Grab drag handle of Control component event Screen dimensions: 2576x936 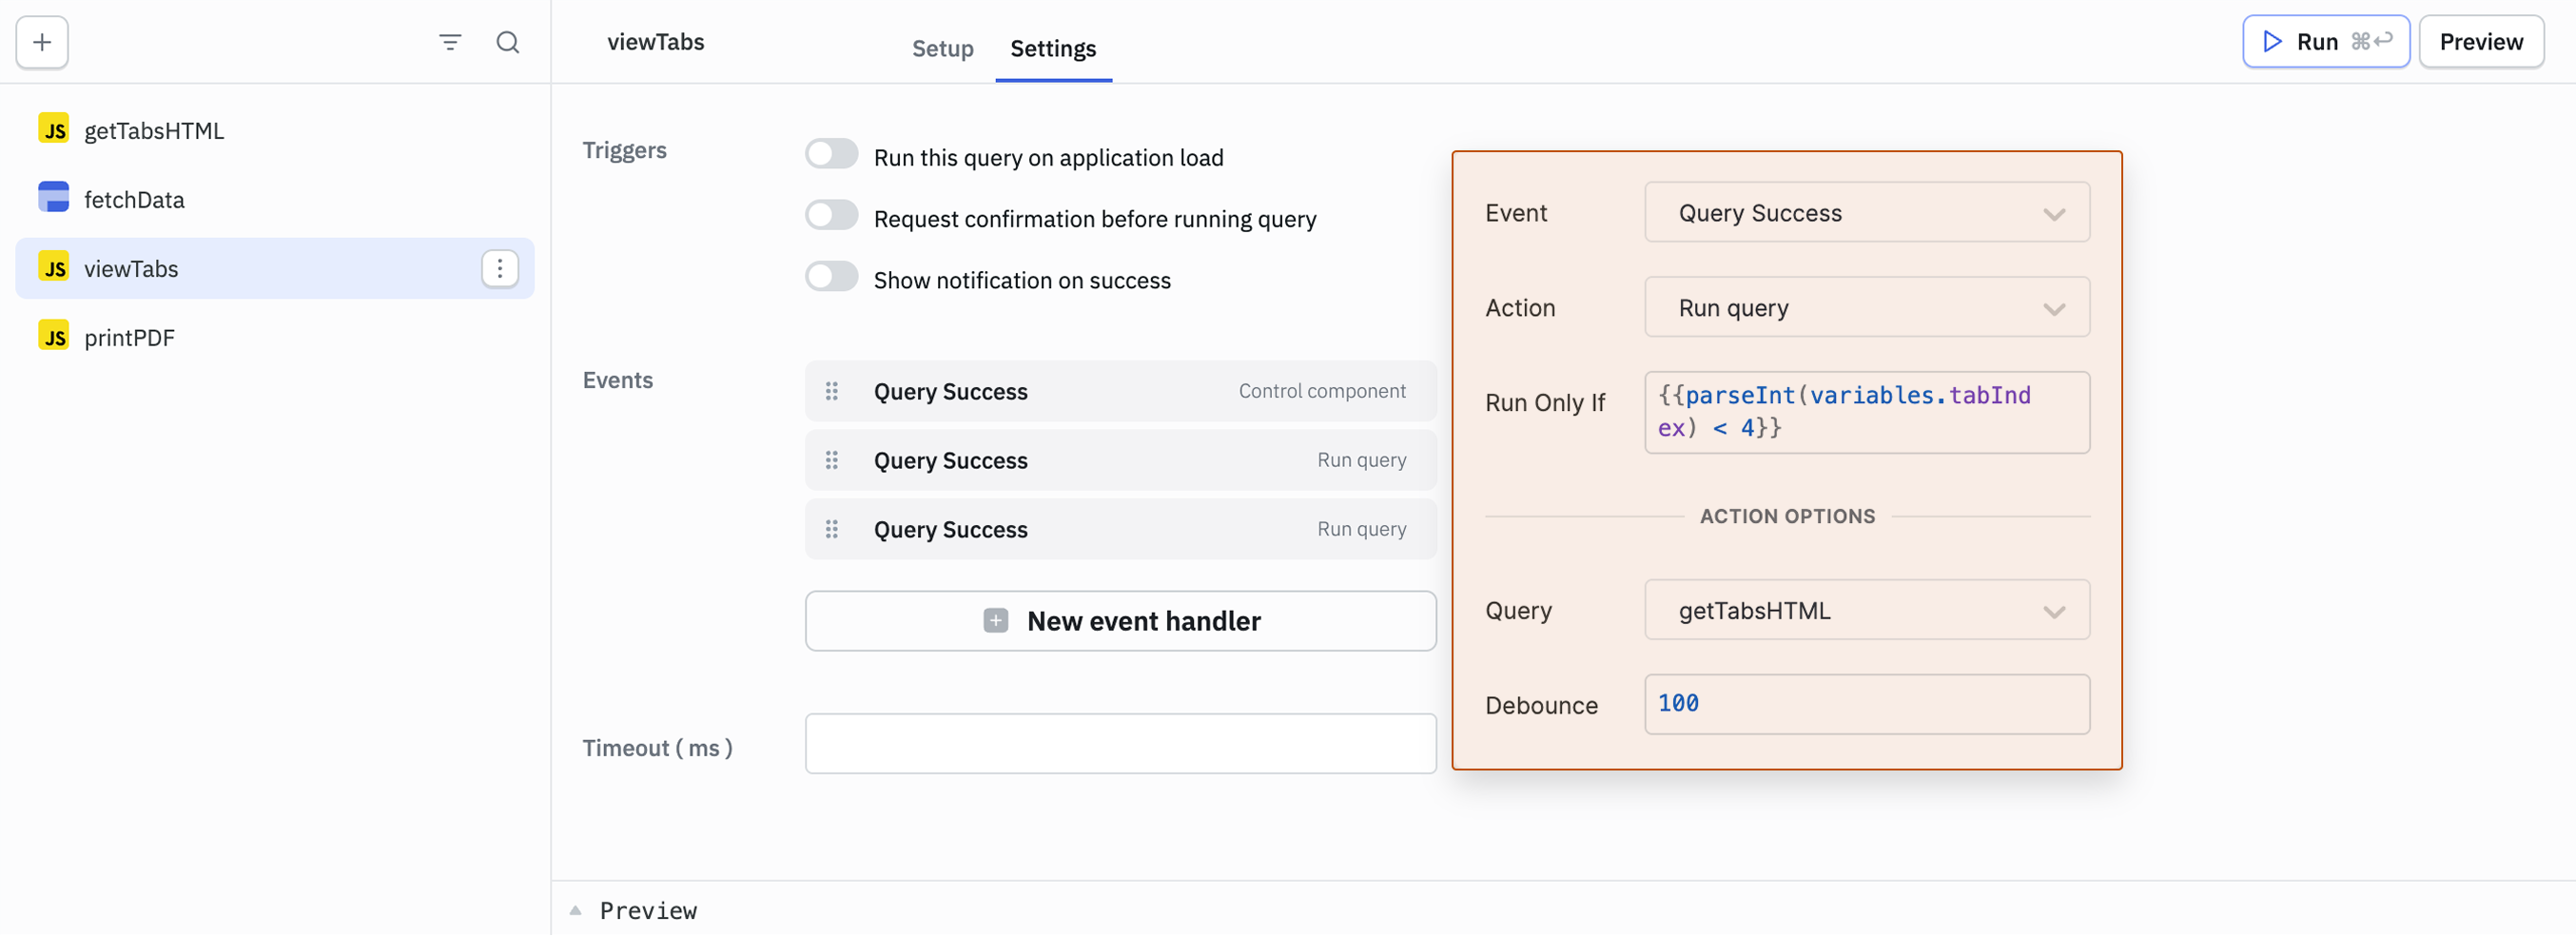point(831,391)
